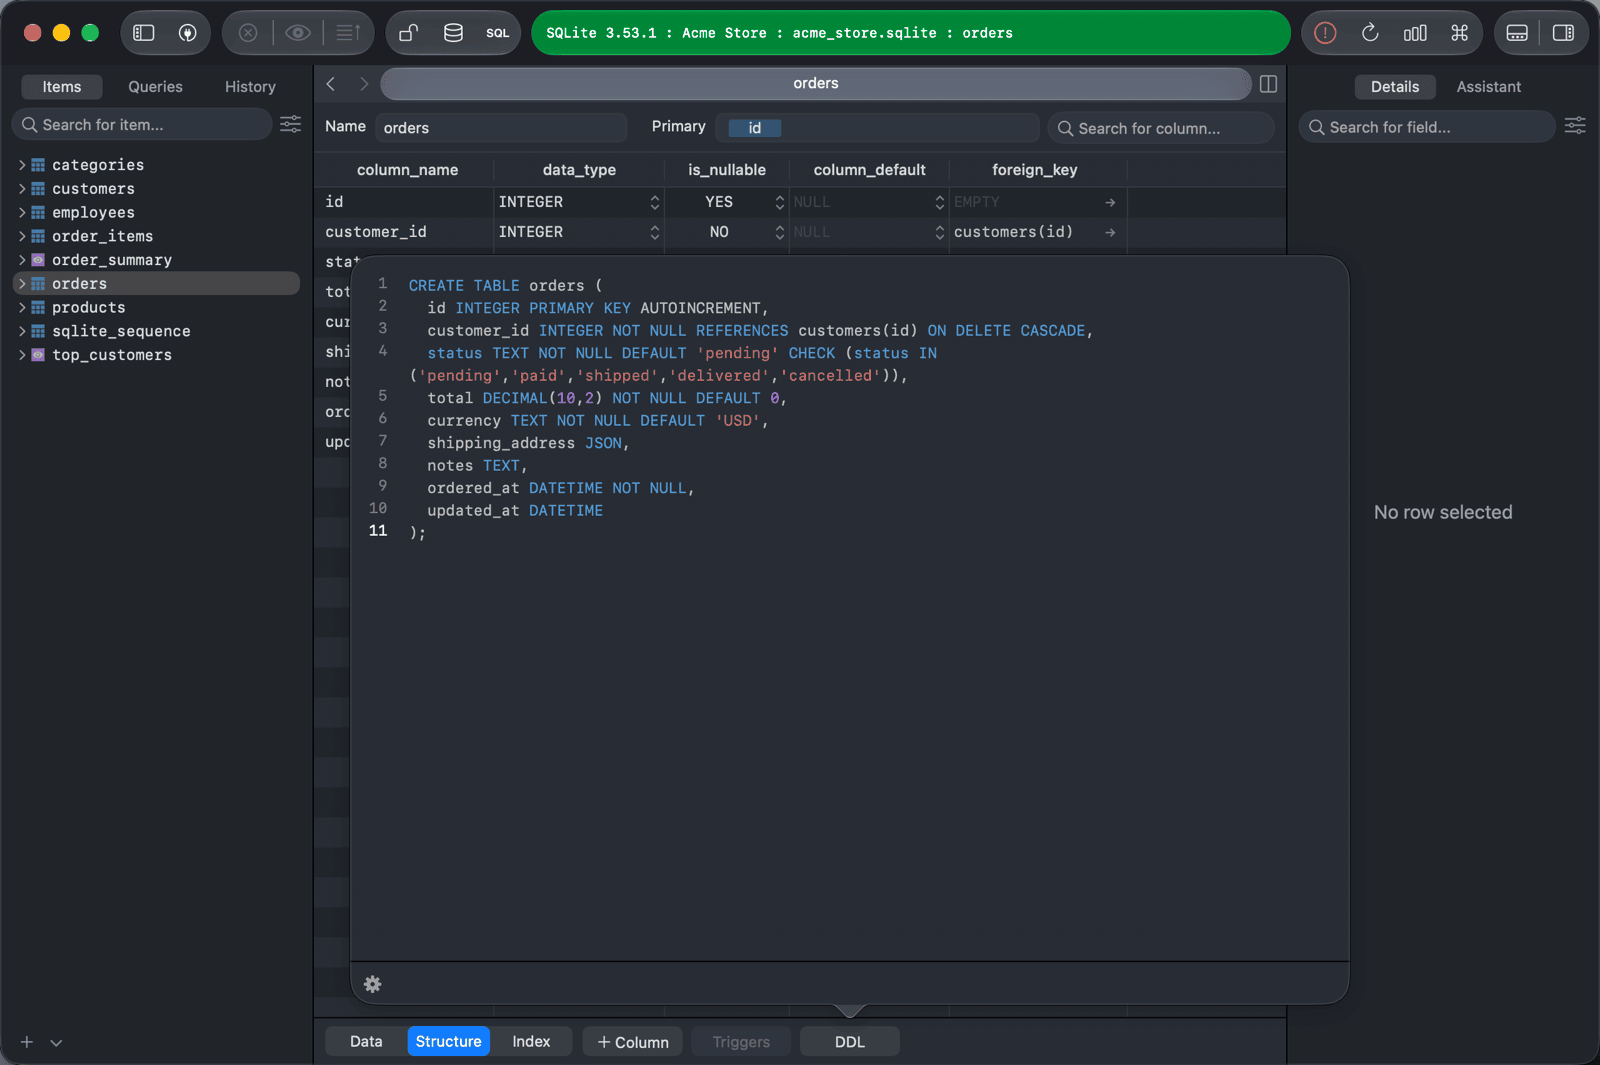The image size is (1600, 1065).
Task: Open column_default dropdown for customer_id row
Action: pos(940,232)
